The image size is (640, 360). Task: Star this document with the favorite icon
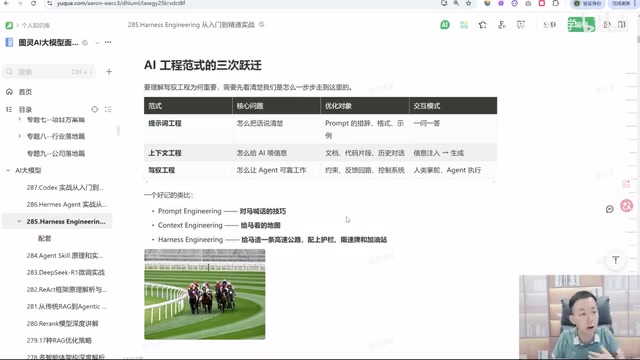(483, 25)
